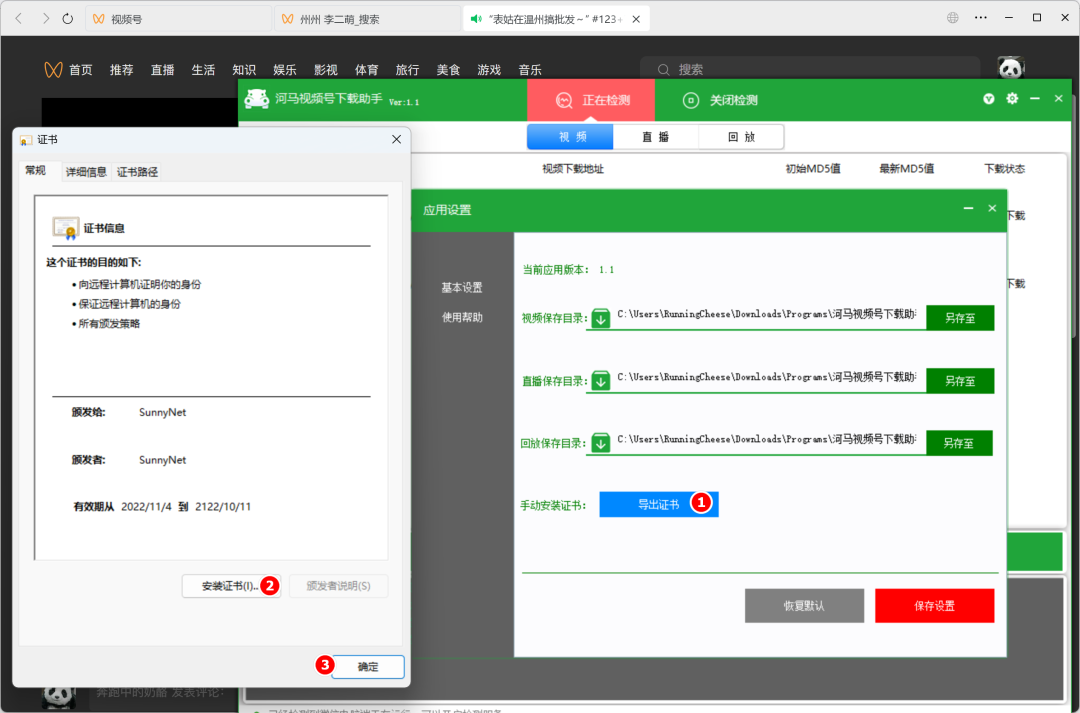Click the browser forward arrow
Viewport: 1080px width, 713px height.
(45, 19)
